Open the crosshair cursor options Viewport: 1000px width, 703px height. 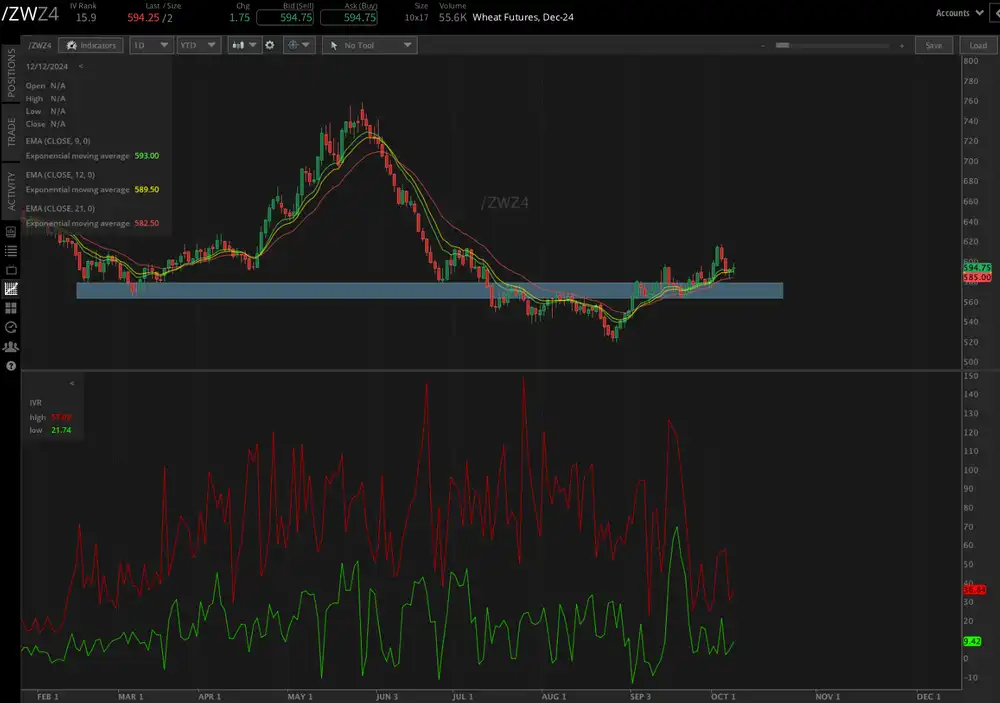click(x=298, y=45)
